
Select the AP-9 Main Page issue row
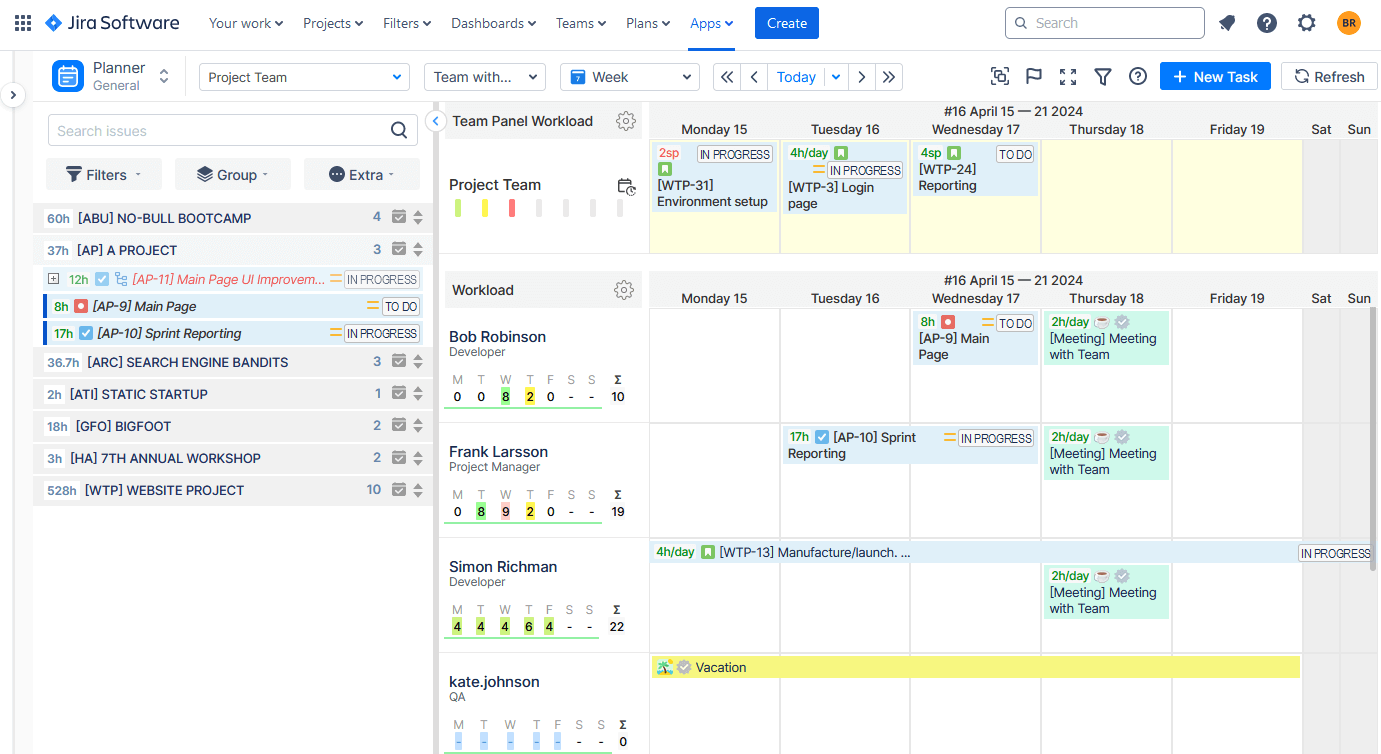pyautogui.click(x=233, y=306)
